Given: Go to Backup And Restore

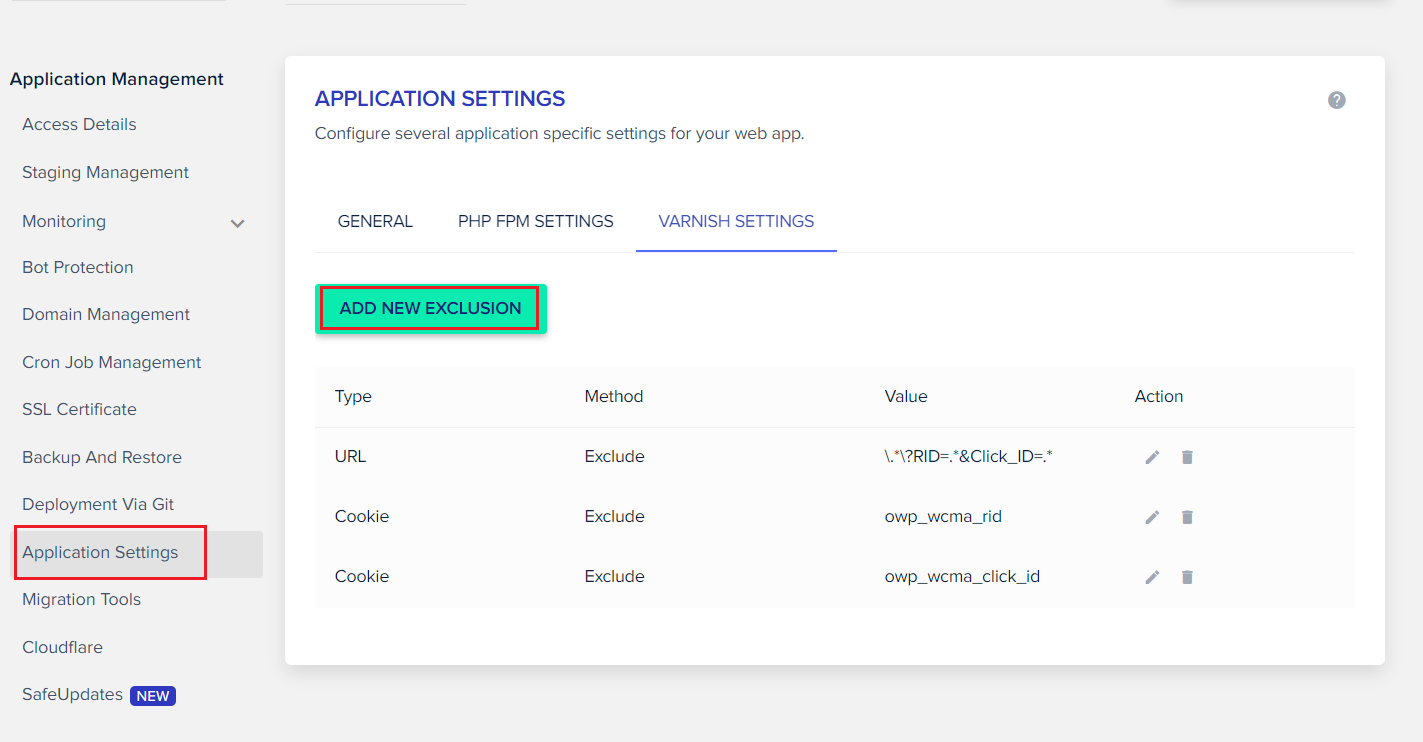Looking at the screenshot, I should [x=102, y=457].
